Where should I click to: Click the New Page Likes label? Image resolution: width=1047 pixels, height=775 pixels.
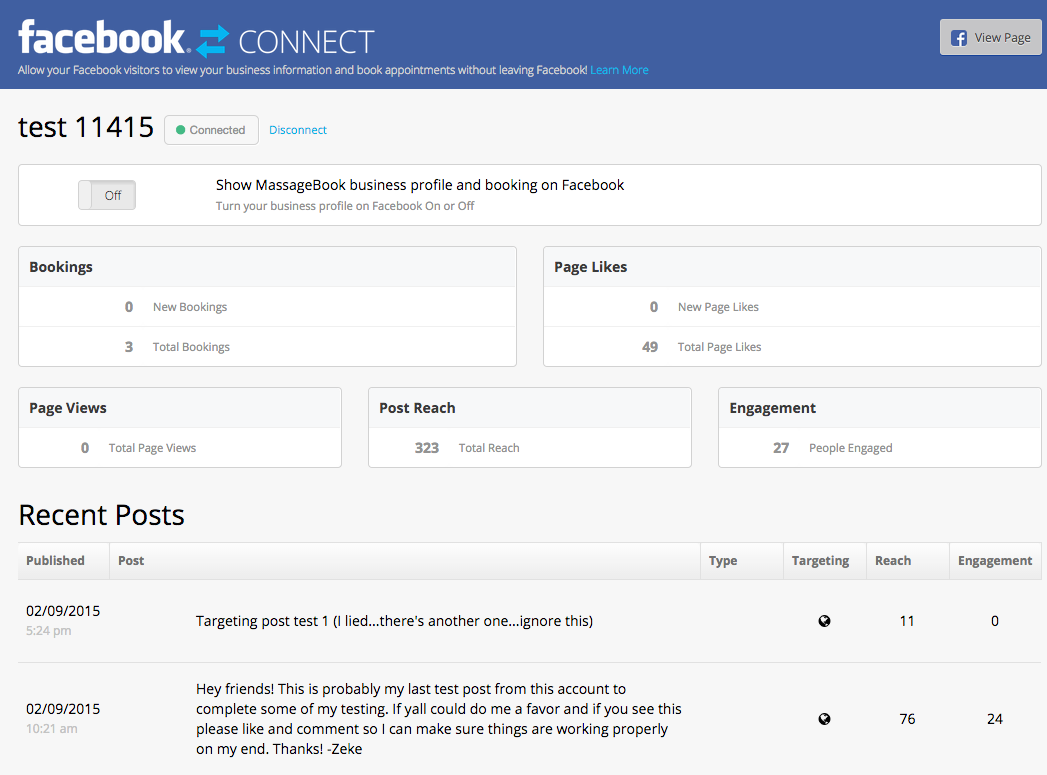(718, 307)
